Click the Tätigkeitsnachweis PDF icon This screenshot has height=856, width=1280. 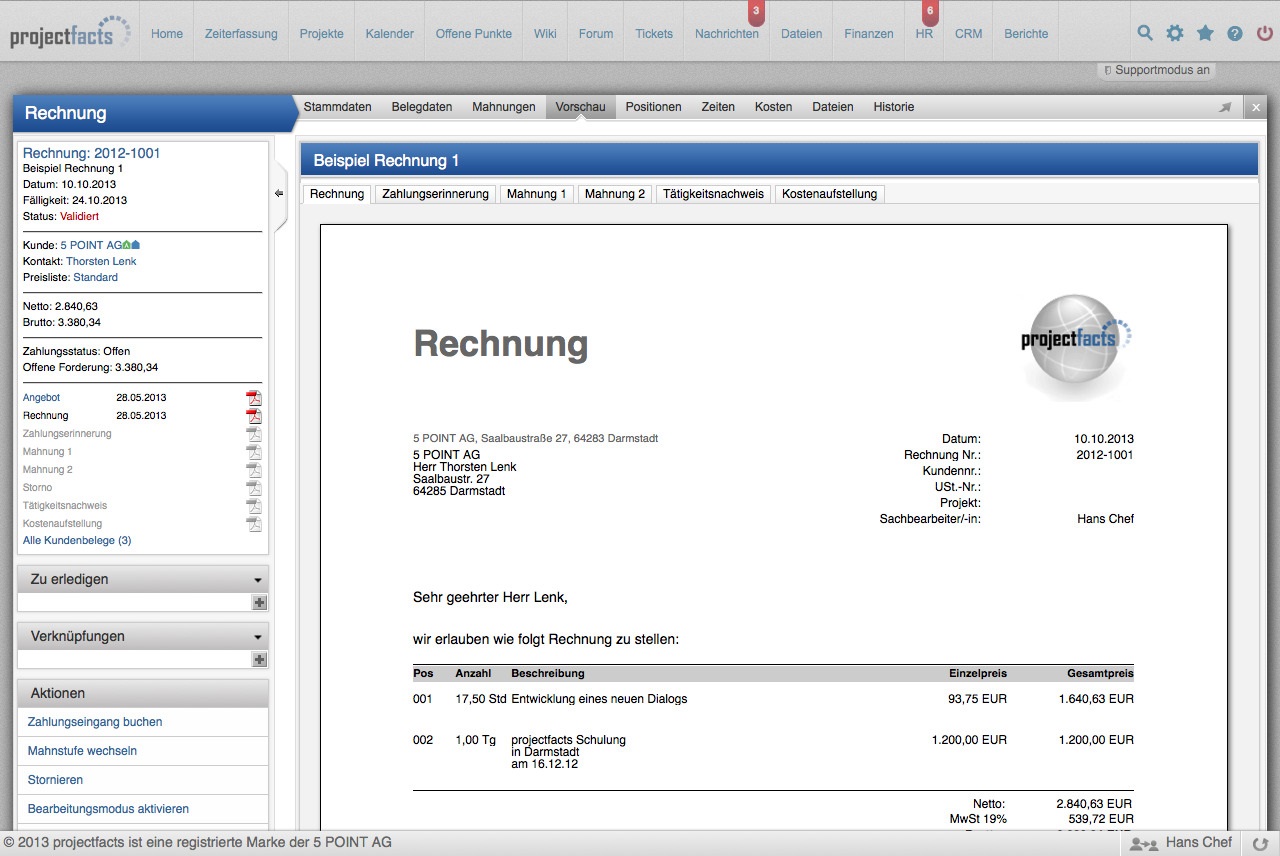[254, 506]
